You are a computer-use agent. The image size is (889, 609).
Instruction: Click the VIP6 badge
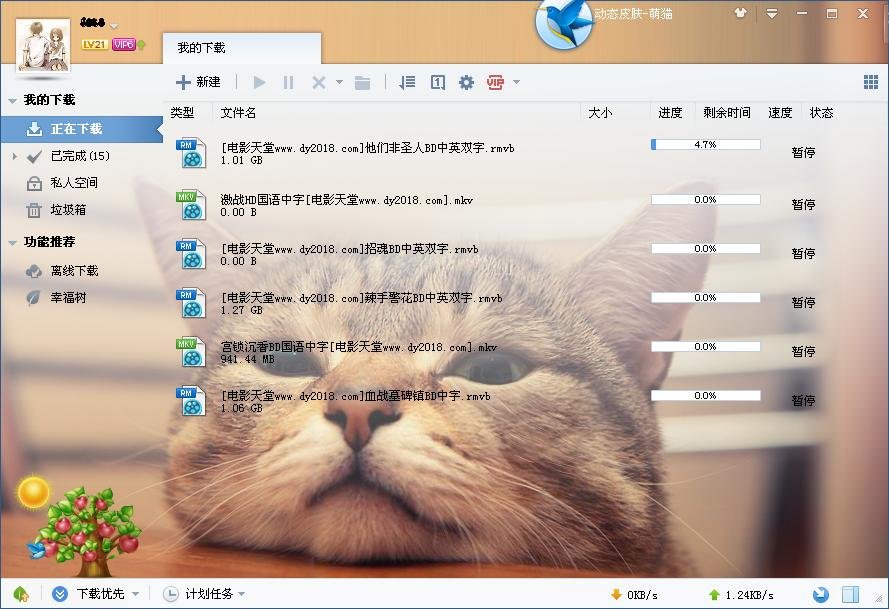tap(124, 44)
